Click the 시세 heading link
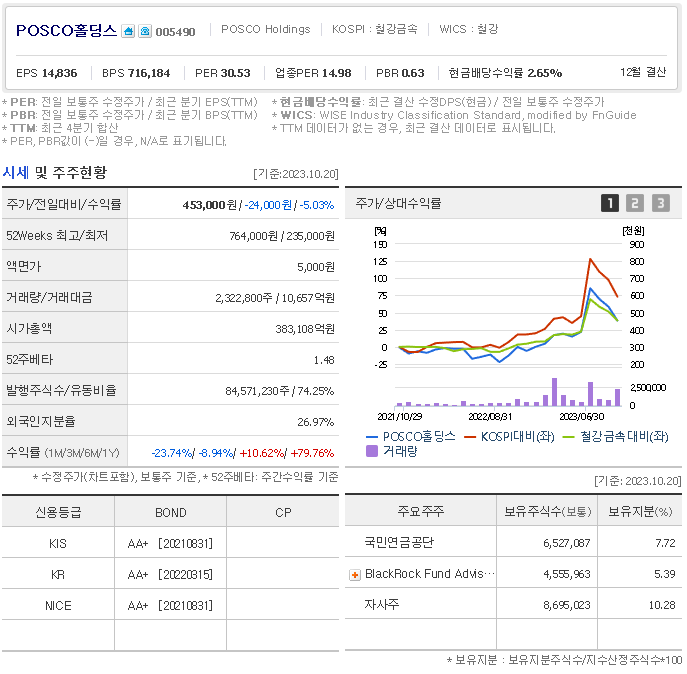 [16, 173]
